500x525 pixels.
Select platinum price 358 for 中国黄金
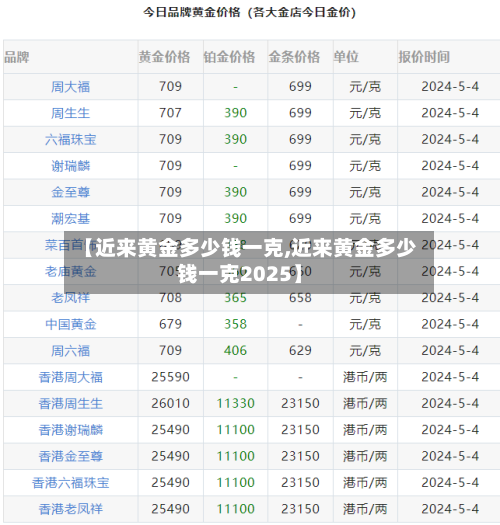pos(235,324)
